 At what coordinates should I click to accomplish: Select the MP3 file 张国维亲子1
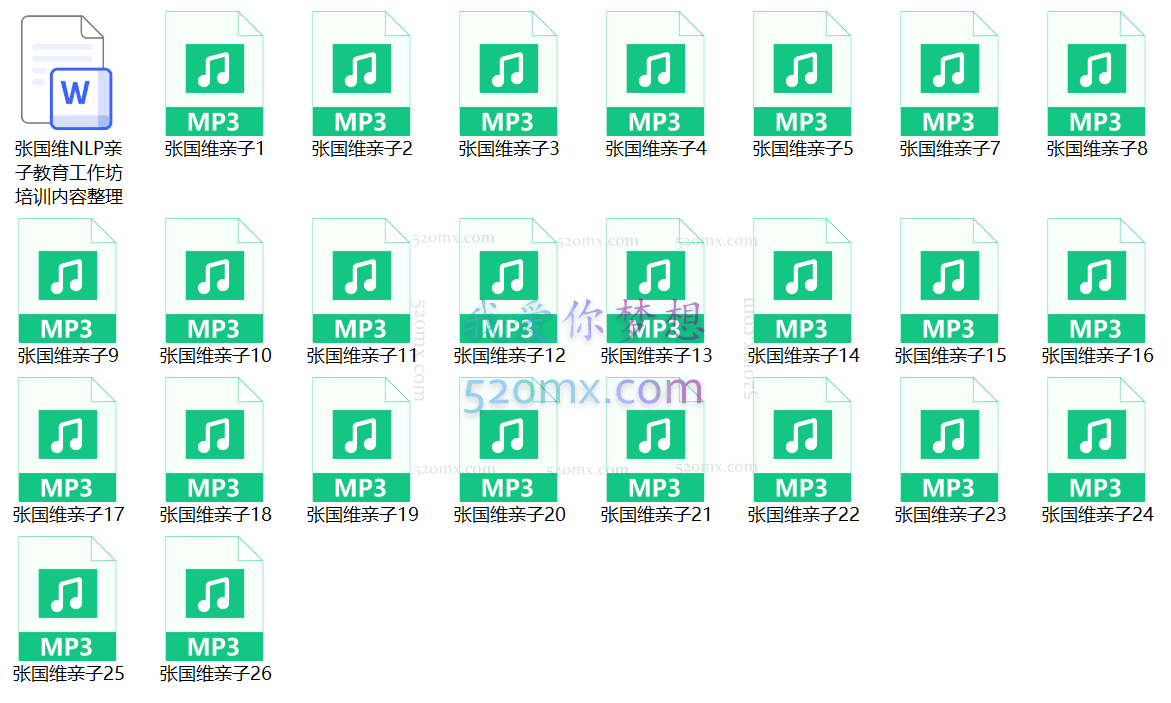[x=214, y=72]
